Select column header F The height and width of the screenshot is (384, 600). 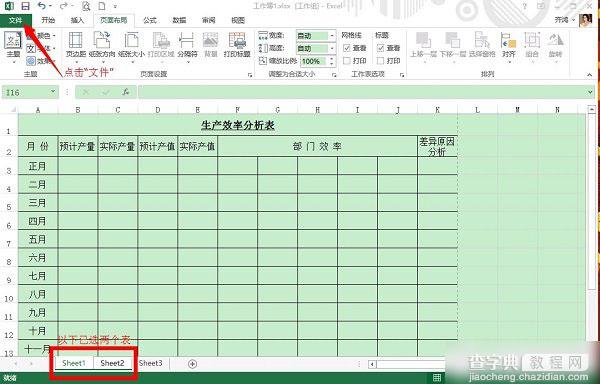(238, 110)
